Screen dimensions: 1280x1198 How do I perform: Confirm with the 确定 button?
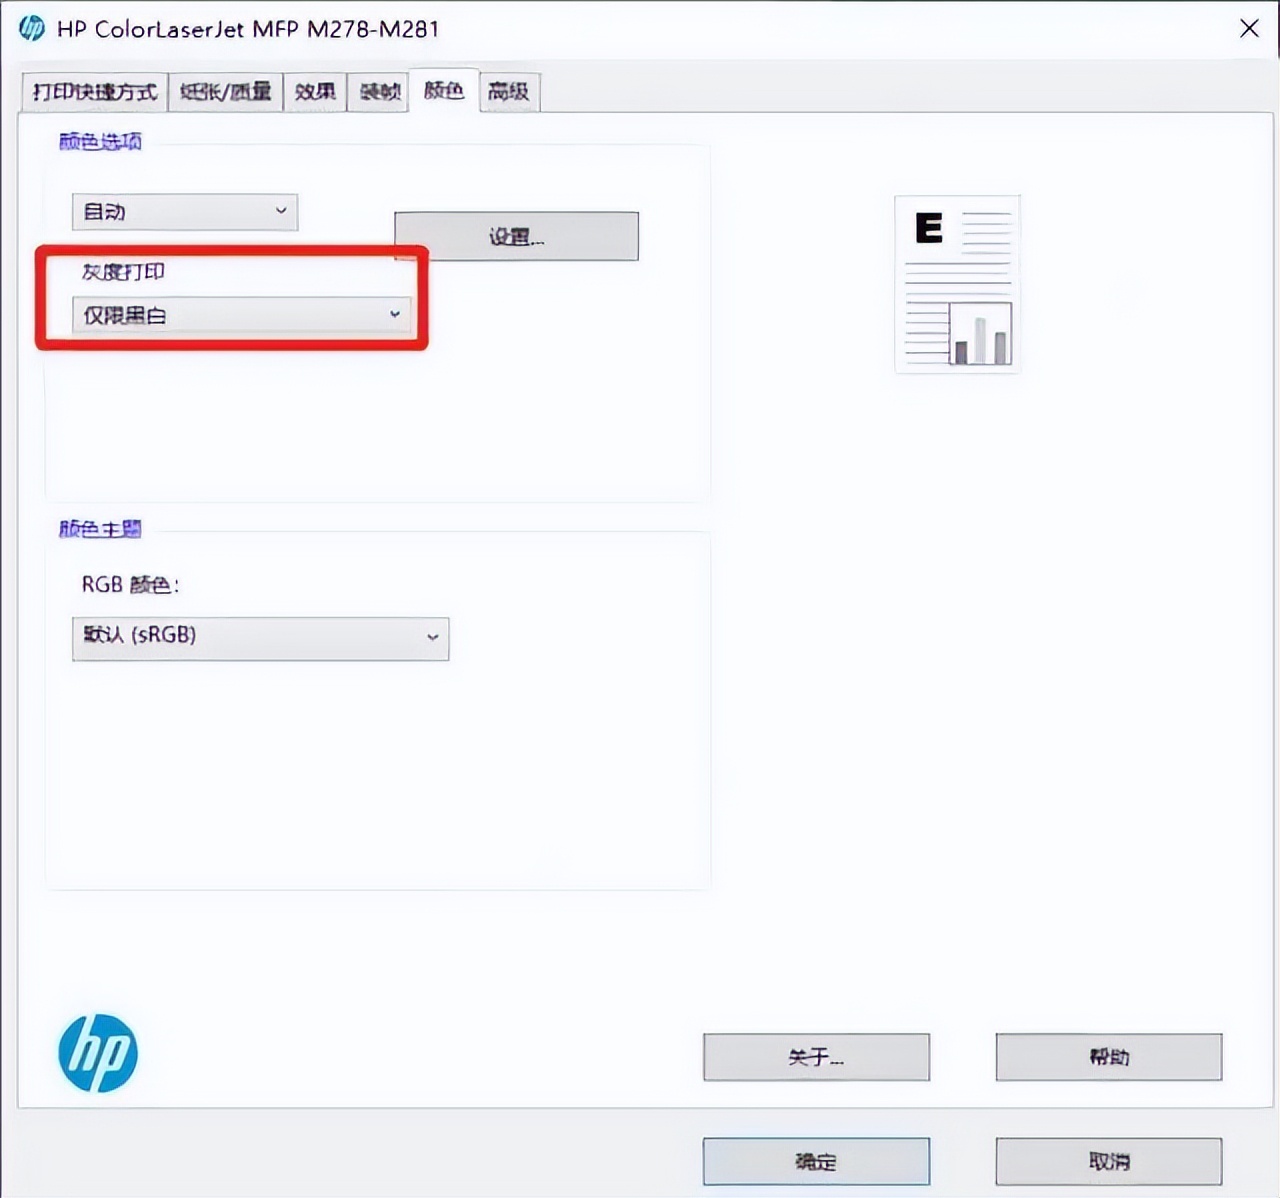pyautogui.click(x=816, y=1161)
